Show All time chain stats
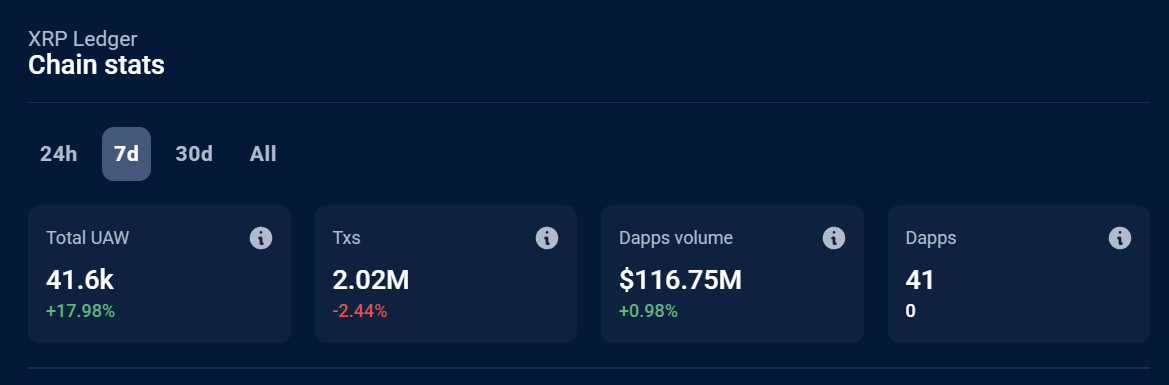Viewport: 1169px width, 385px height. (x=263, y=154)
